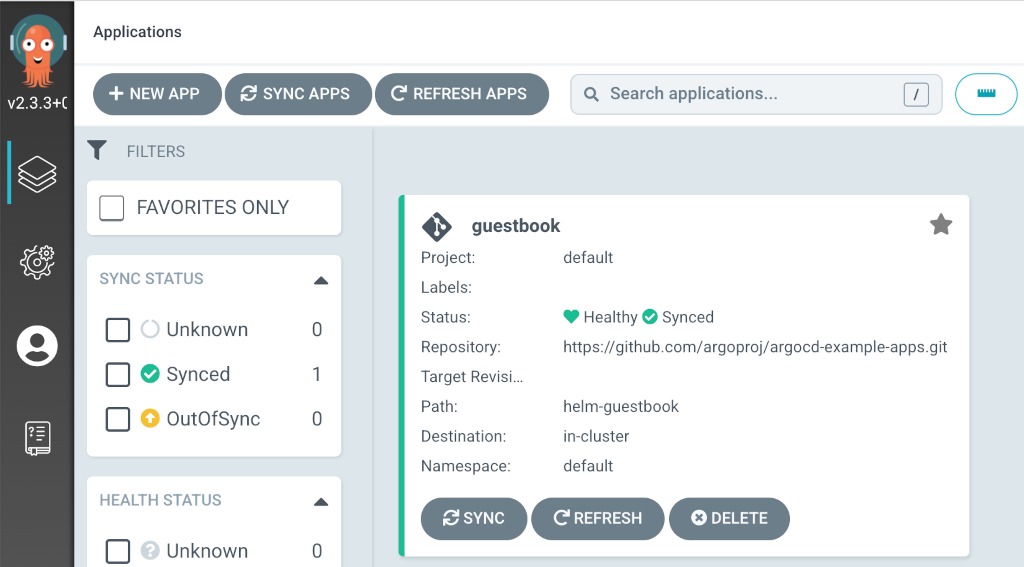Delete the guestbook application
Screen dimensions: 1024x567
click(729, 519)
